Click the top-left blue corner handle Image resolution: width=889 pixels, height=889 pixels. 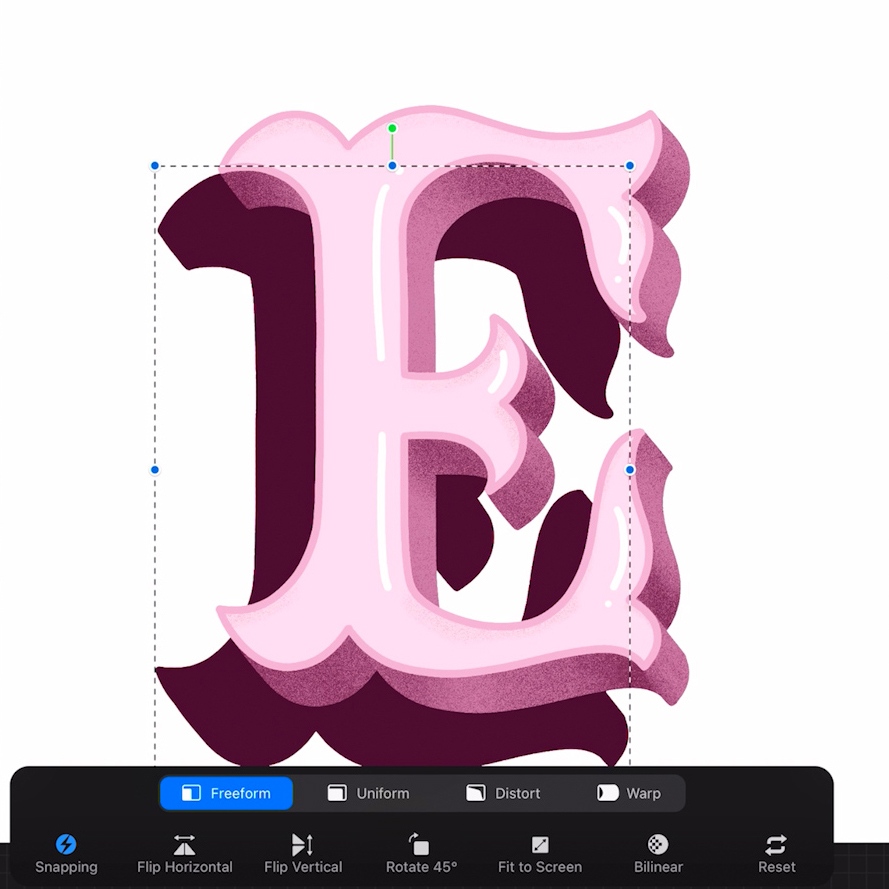[155, 166]
